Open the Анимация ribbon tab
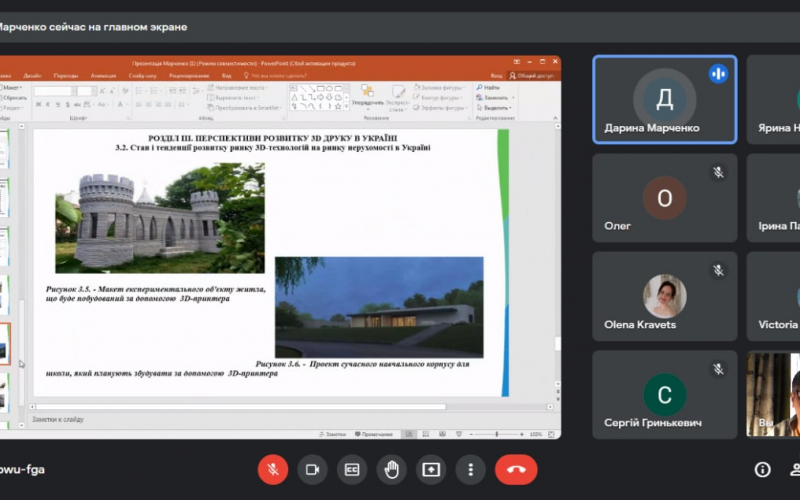Screen dimensions: 800x500 (104, 76)
